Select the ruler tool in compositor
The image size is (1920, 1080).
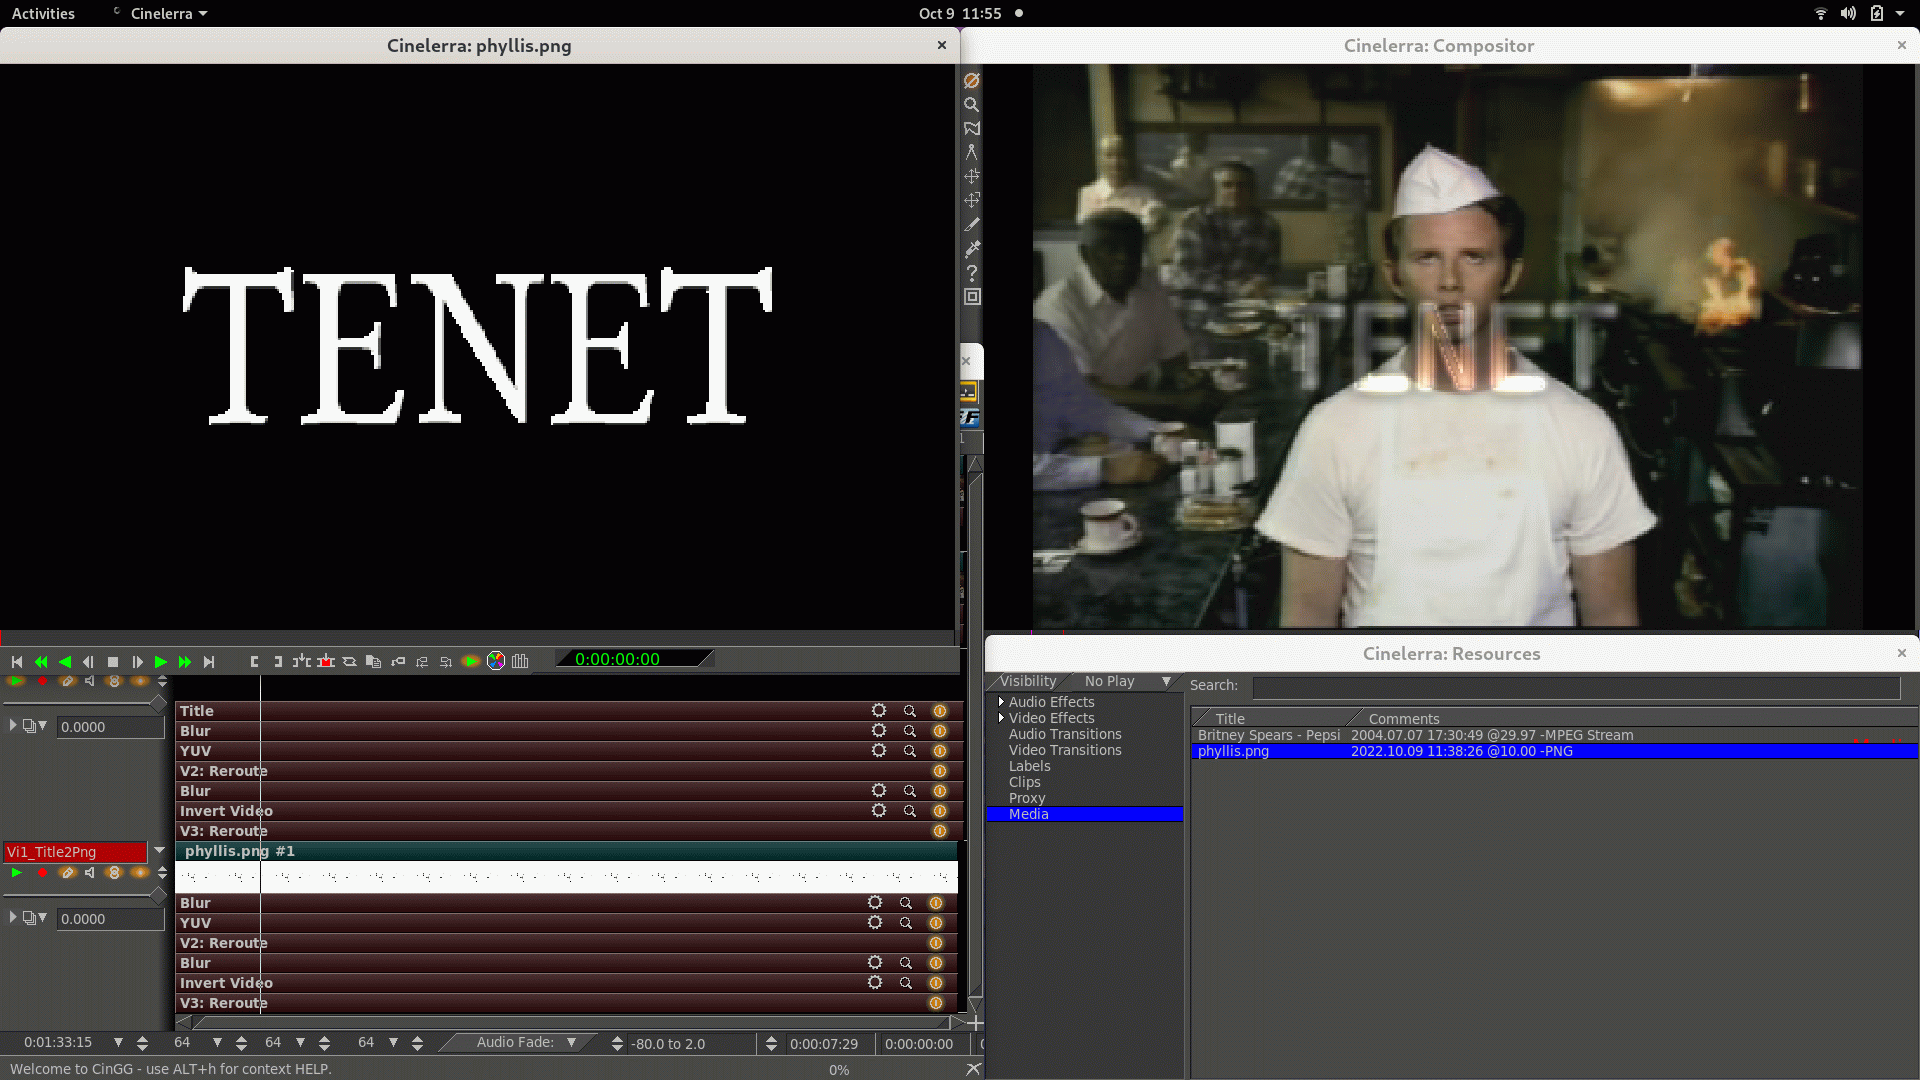971,152
